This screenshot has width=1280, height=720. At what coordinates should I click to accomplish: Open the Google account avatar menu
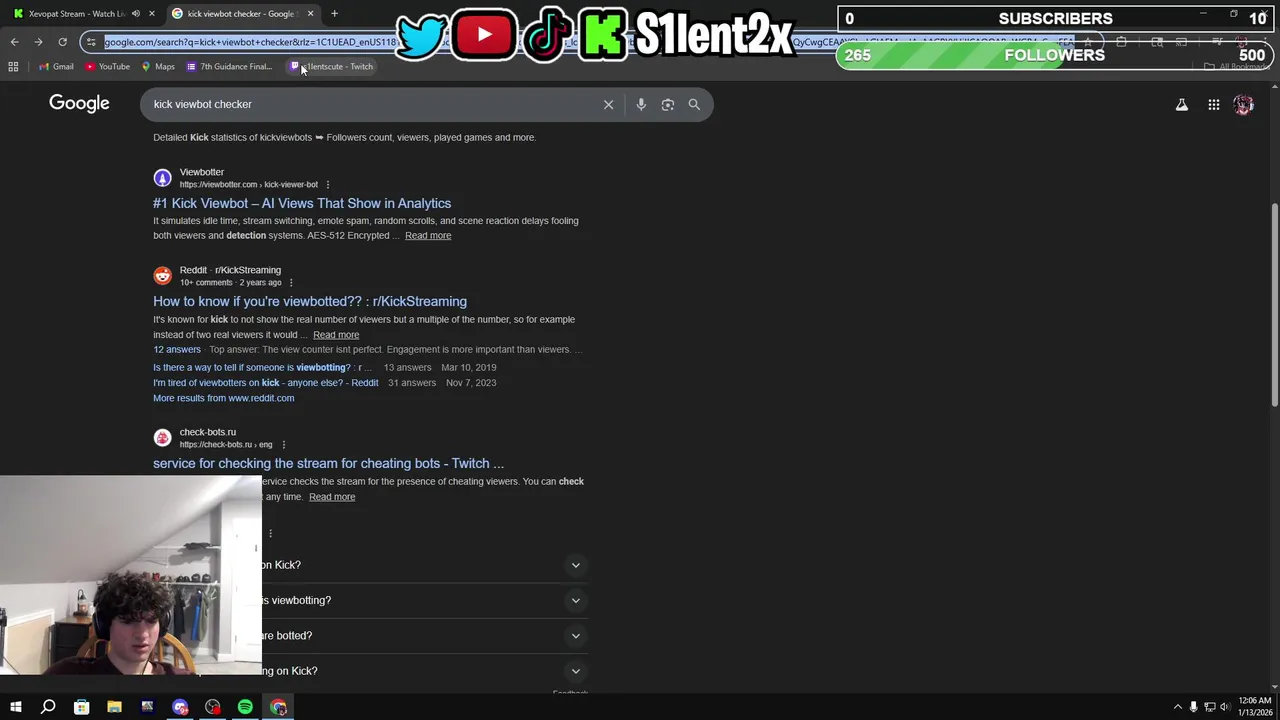coord(1243,104)
